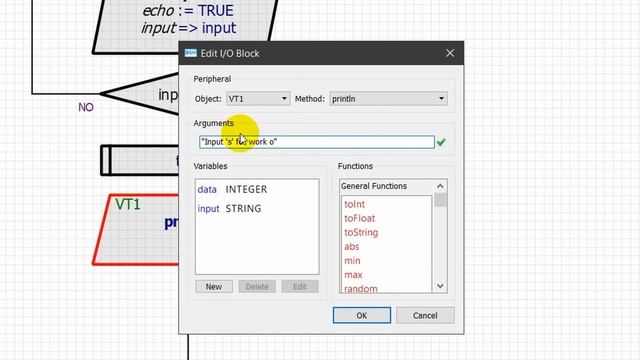Select the subroutine call block on canvas
Image resolution: width=640 pixels, height=360 pixels.
coord(140,160)
